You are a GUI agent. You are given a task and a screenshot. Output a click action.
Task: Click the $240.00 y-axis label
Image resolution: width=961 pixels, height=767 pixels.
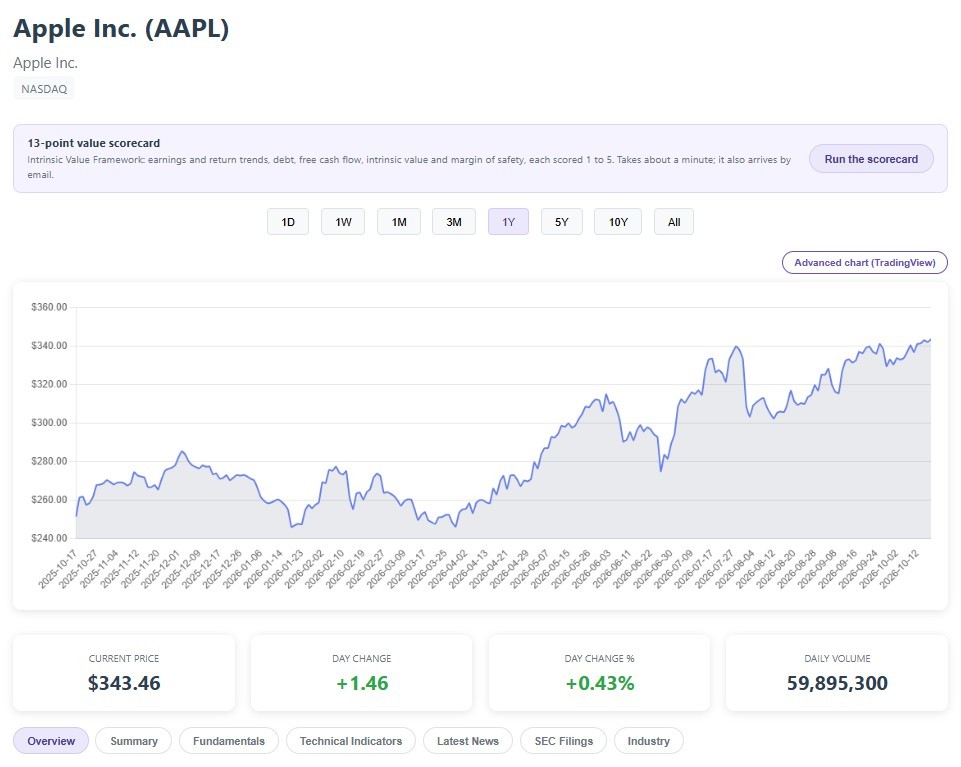(x=49, y=538)
